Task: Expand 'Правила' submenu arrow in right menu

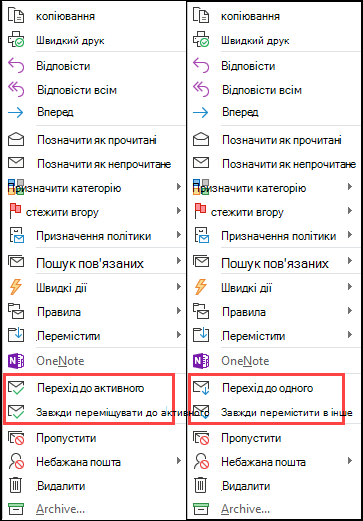Action: coord(349,311)
